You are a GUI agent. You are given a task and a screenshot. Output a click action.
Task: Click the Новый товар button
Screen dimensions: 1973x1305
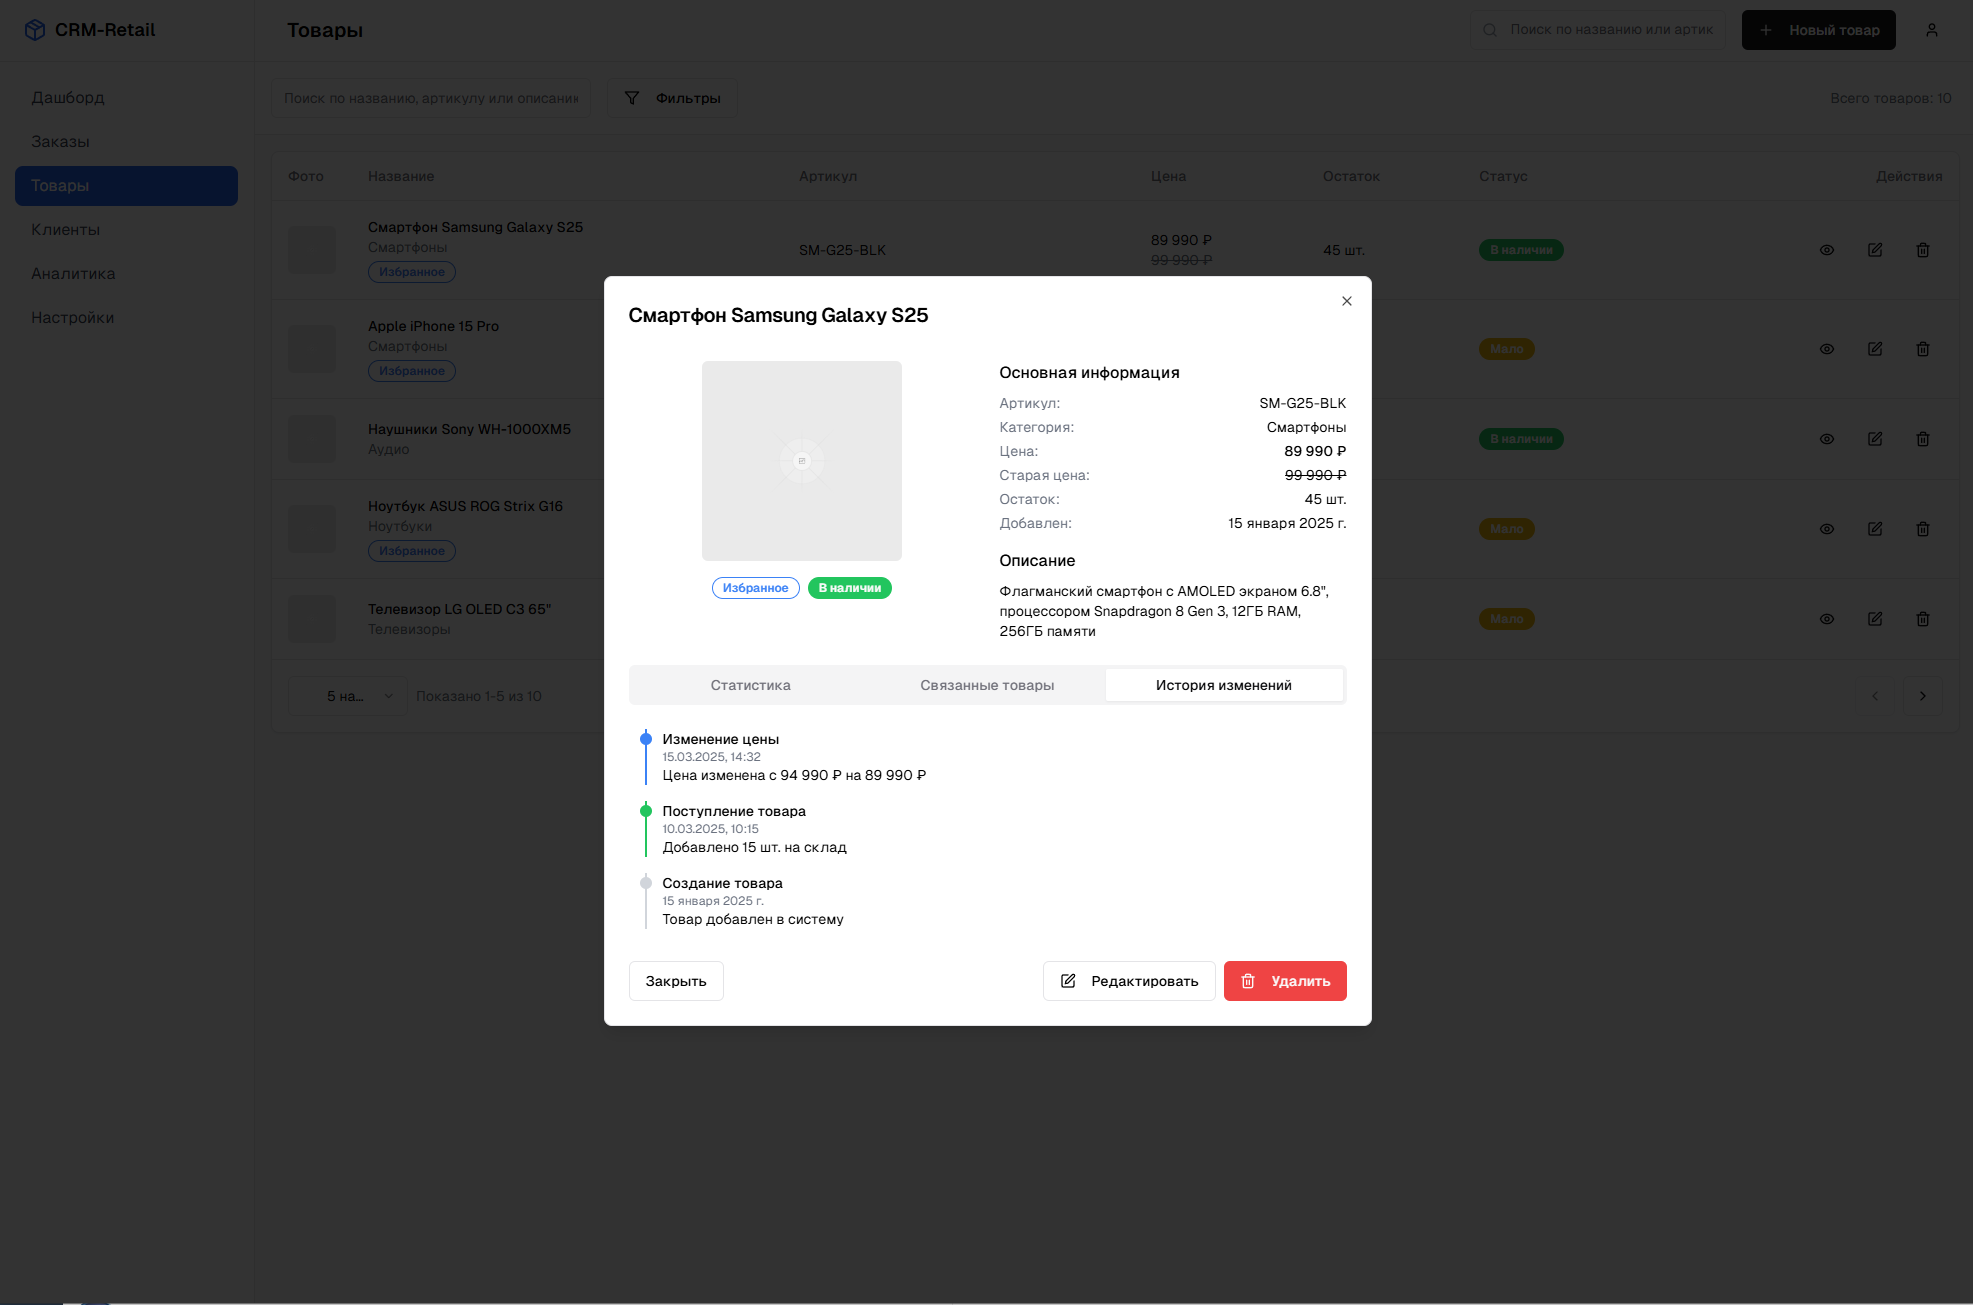pyautogui.click(x=1818, y=30)
